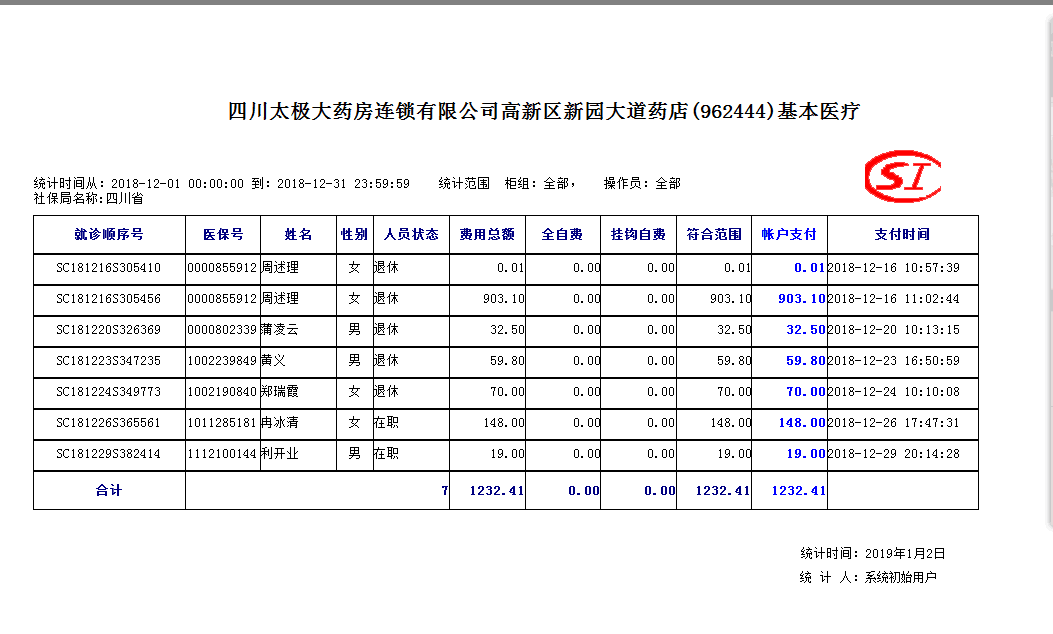Click account payment value 59.80

806,361
